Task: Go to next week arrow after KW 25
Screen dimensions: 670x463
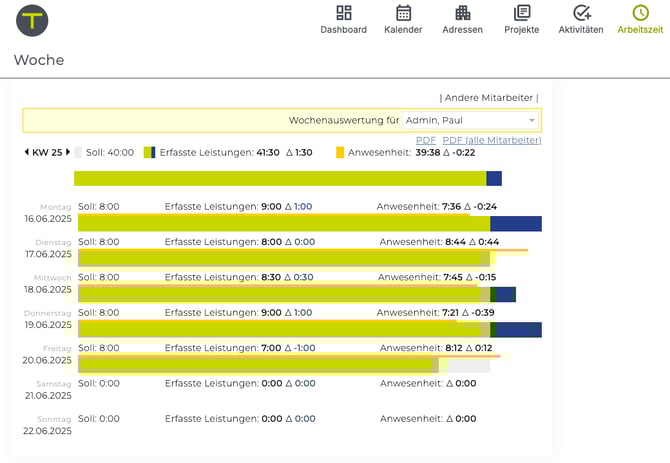Action: [68, 152]
